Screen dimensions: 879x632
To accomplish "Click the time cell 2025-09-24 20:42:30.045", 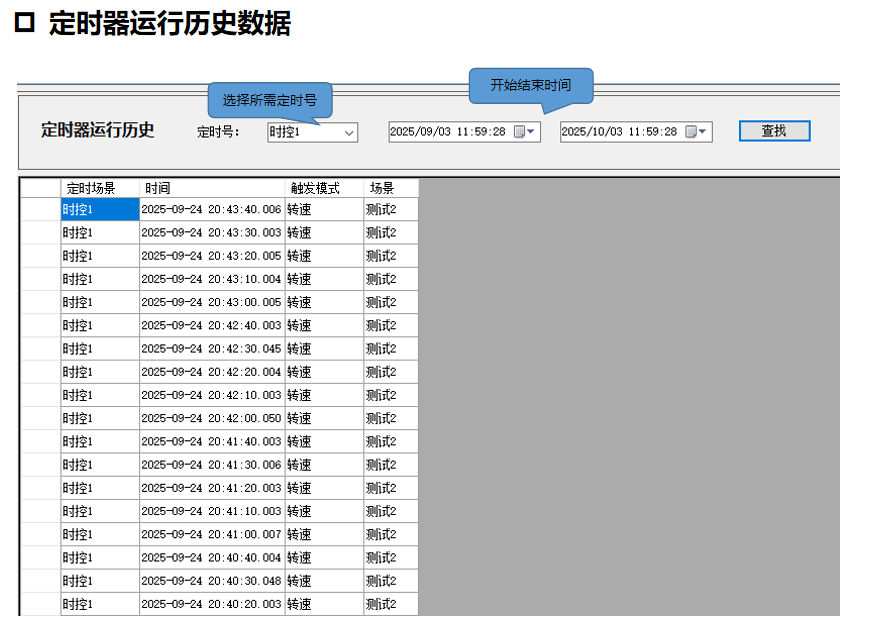I will coord(211,349).
